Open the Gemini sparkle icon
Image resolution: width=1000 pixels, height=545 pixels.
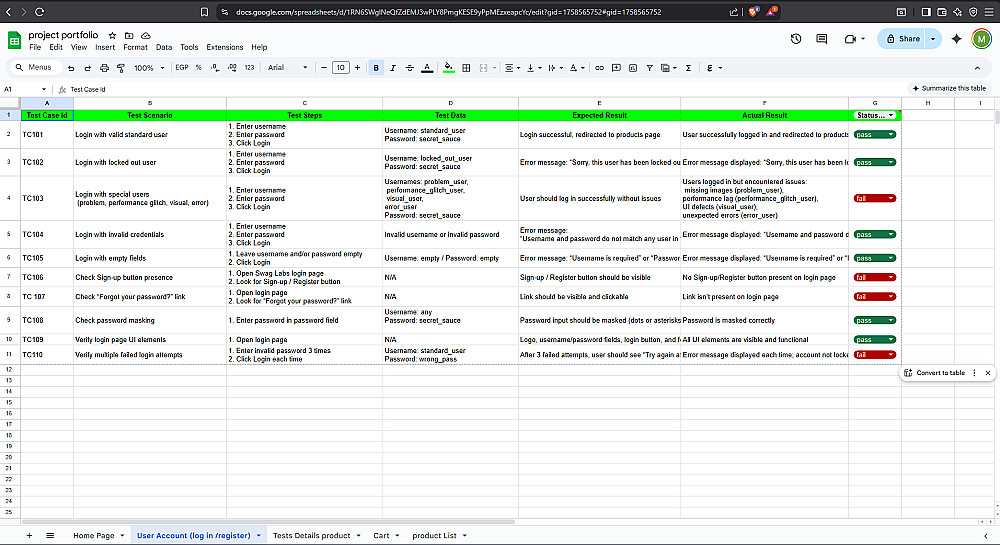956,39
